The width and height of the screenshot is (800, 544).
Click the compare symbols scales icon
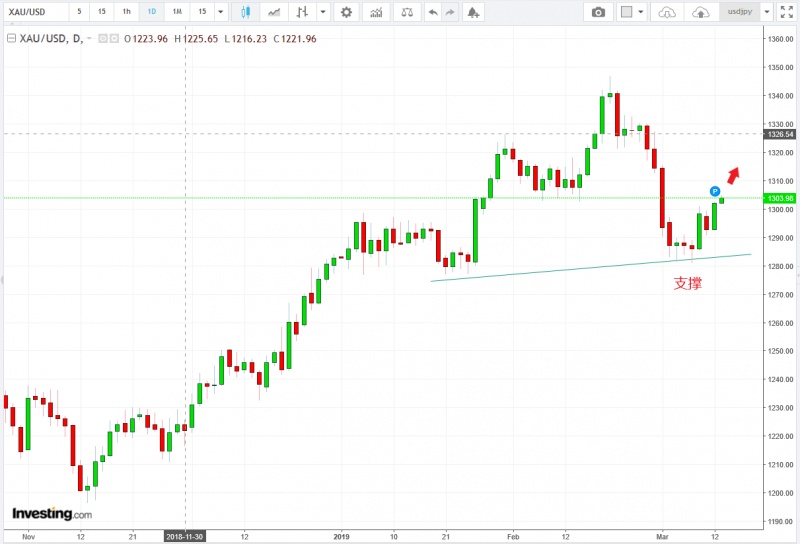point(406,12)
